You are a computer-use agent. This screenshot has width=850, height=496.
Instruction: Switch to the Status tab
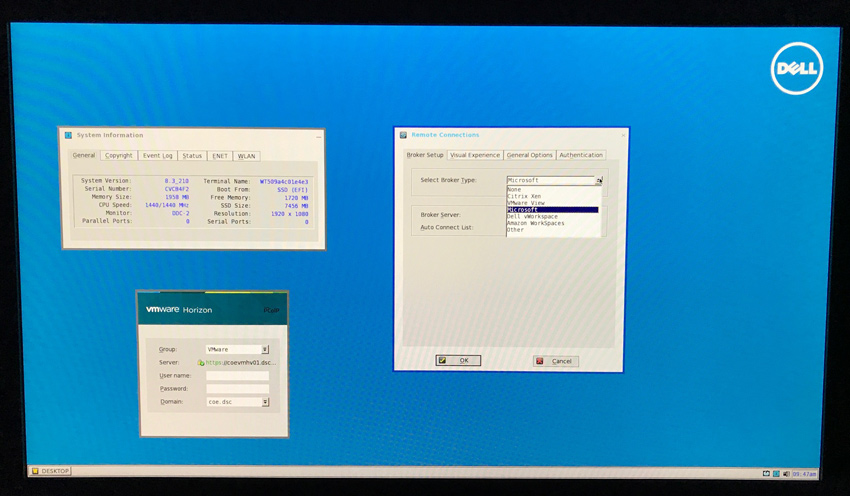pos(192,156)
